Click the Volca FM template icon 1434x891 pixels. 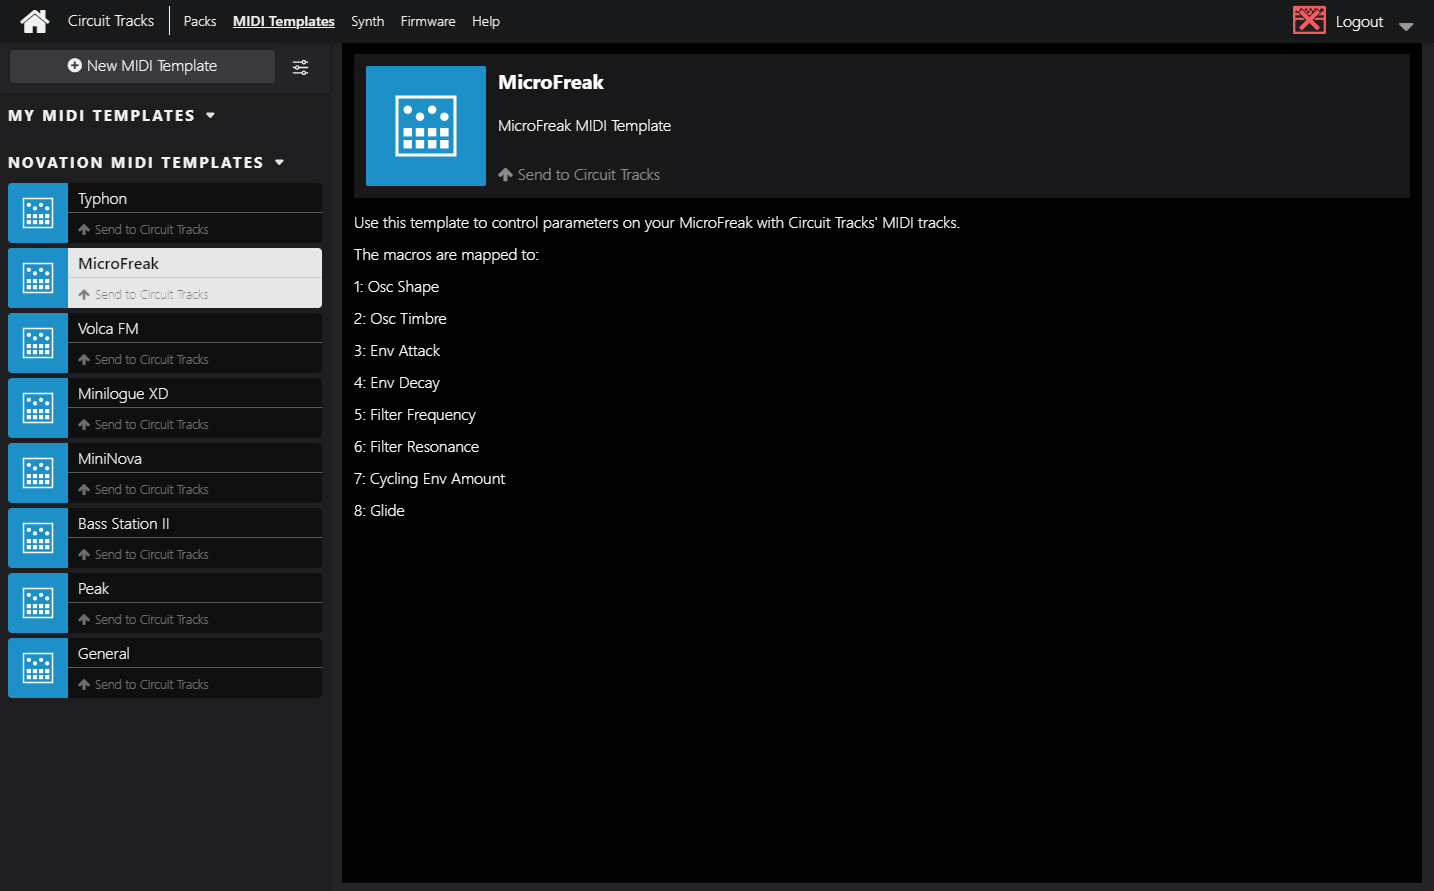pos(38,343)
